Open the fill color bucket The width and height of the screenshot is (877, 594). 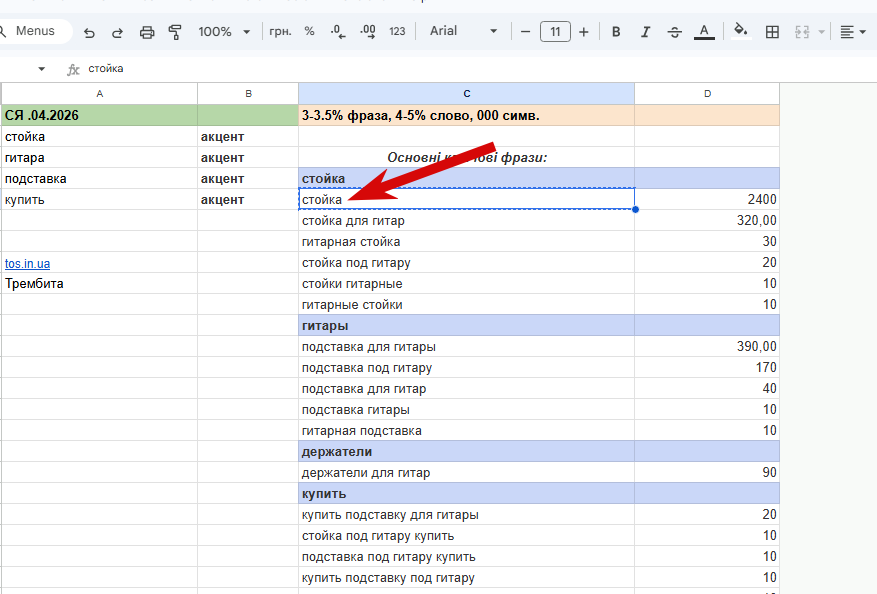click(x=741, y=31)
